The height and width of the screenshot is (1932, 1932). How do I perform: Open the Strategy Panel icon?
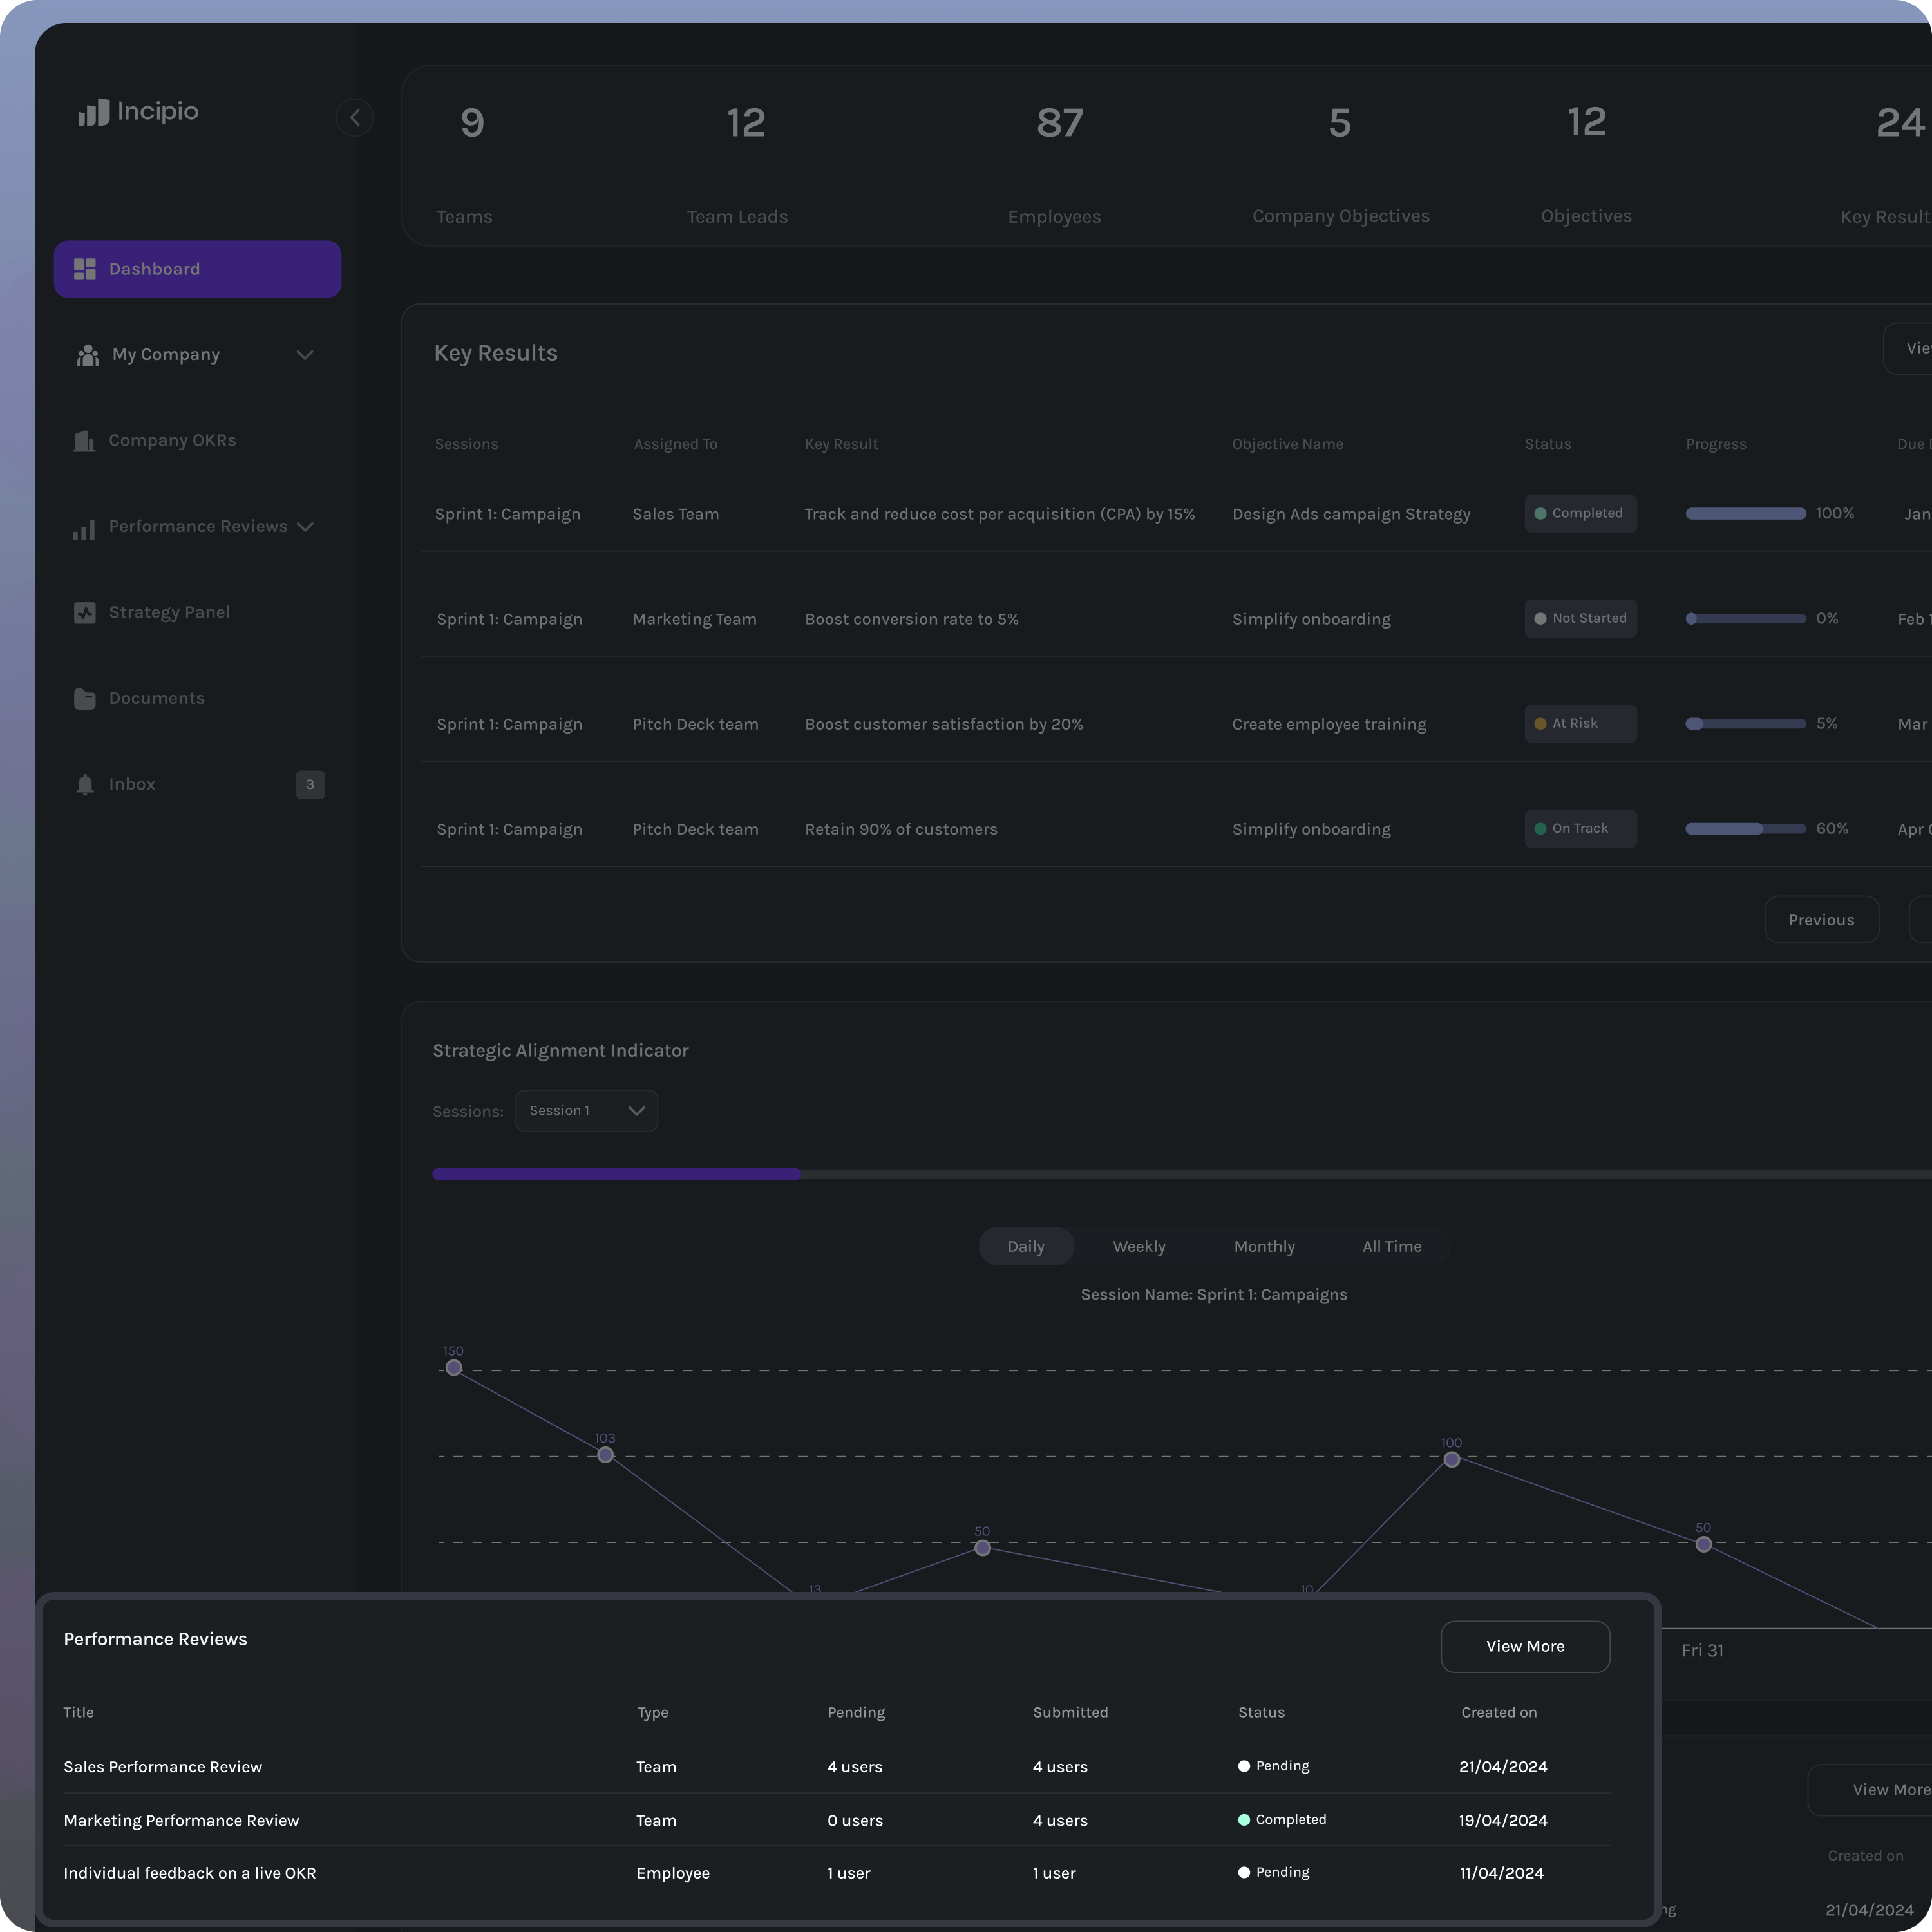click(85, 612)
